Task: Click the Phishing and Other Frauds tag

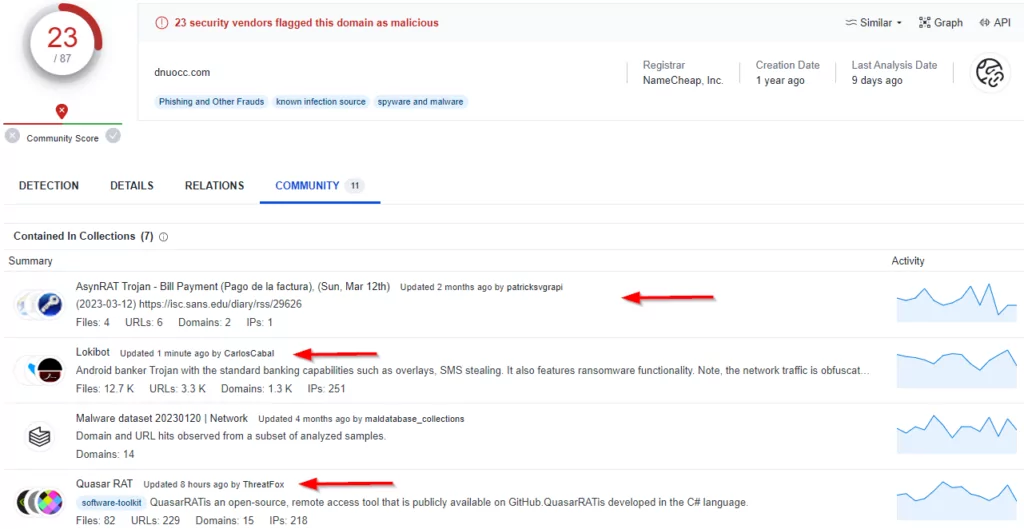Action: coord(212,102)
